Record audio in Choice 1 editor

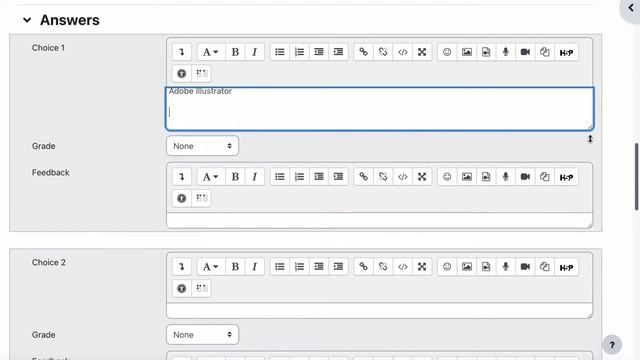click(506, 52)
